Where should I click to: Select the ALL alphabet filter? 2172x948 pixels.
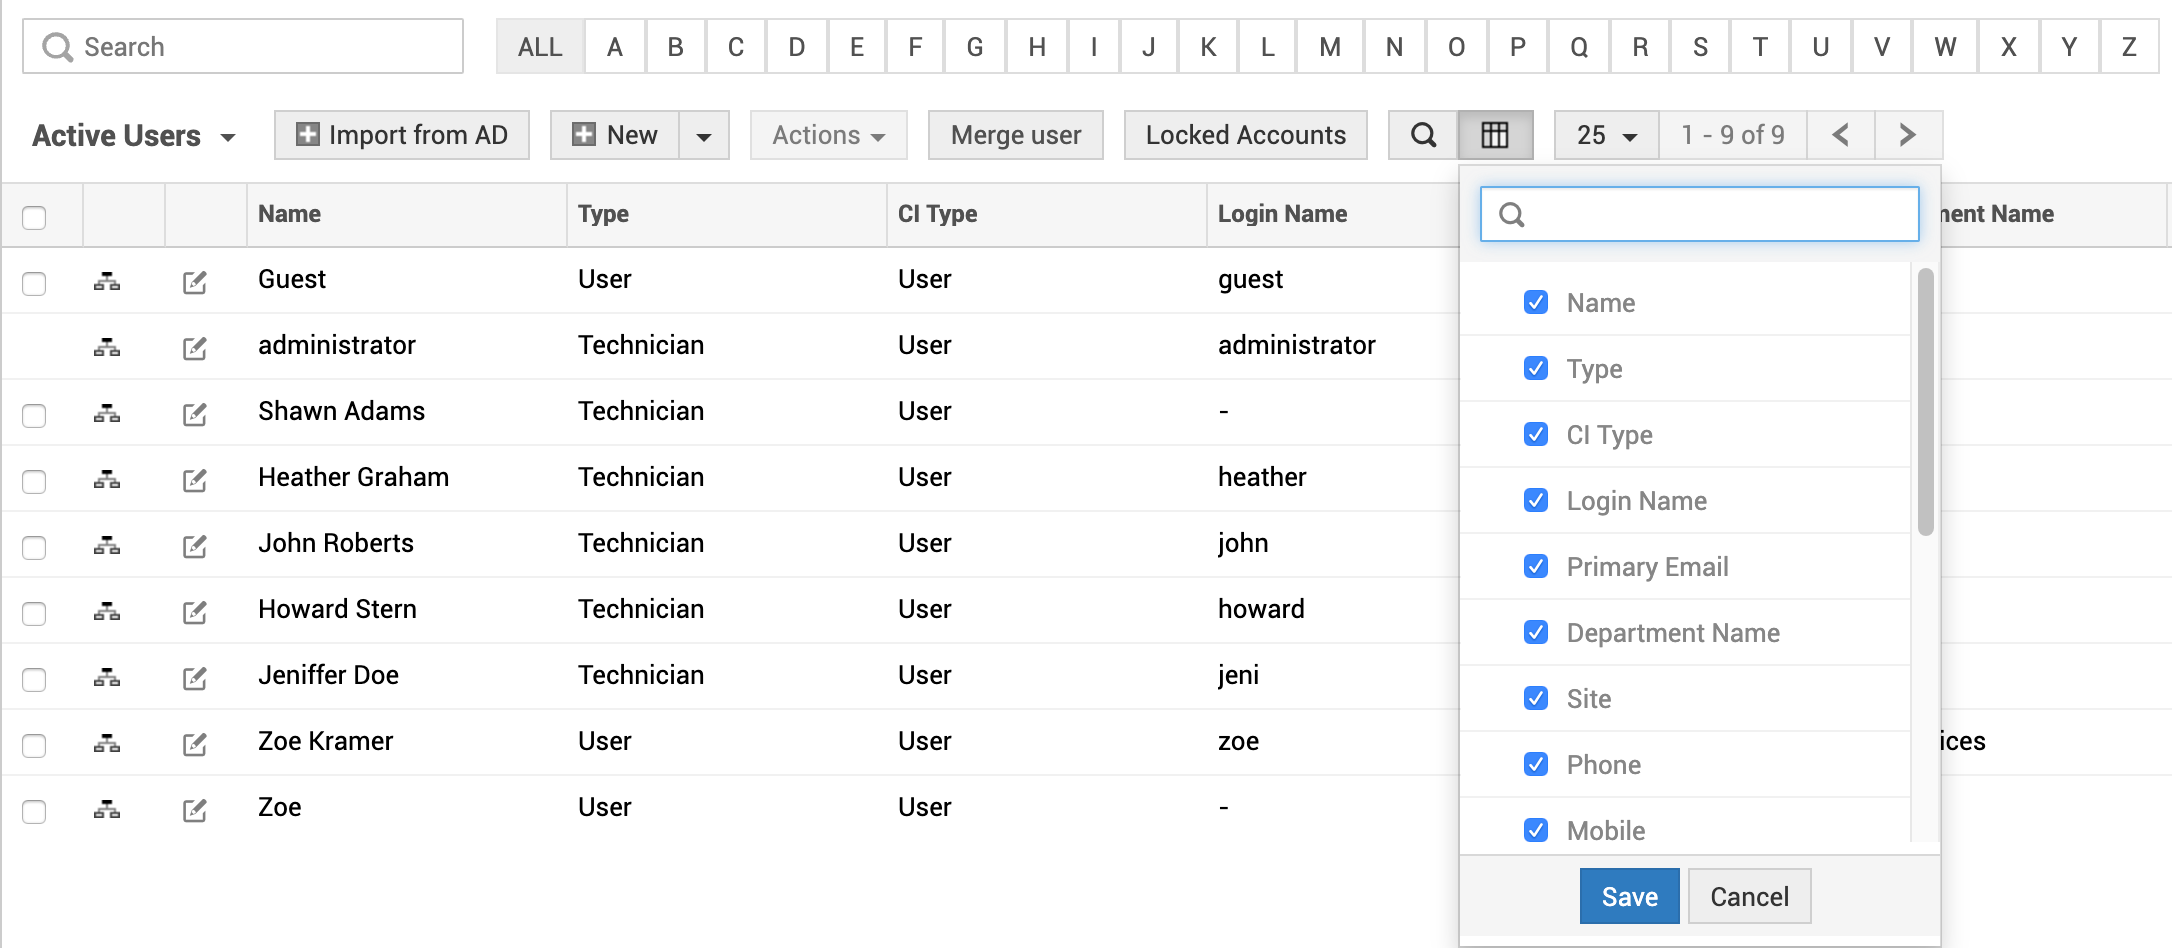point(540,47)
